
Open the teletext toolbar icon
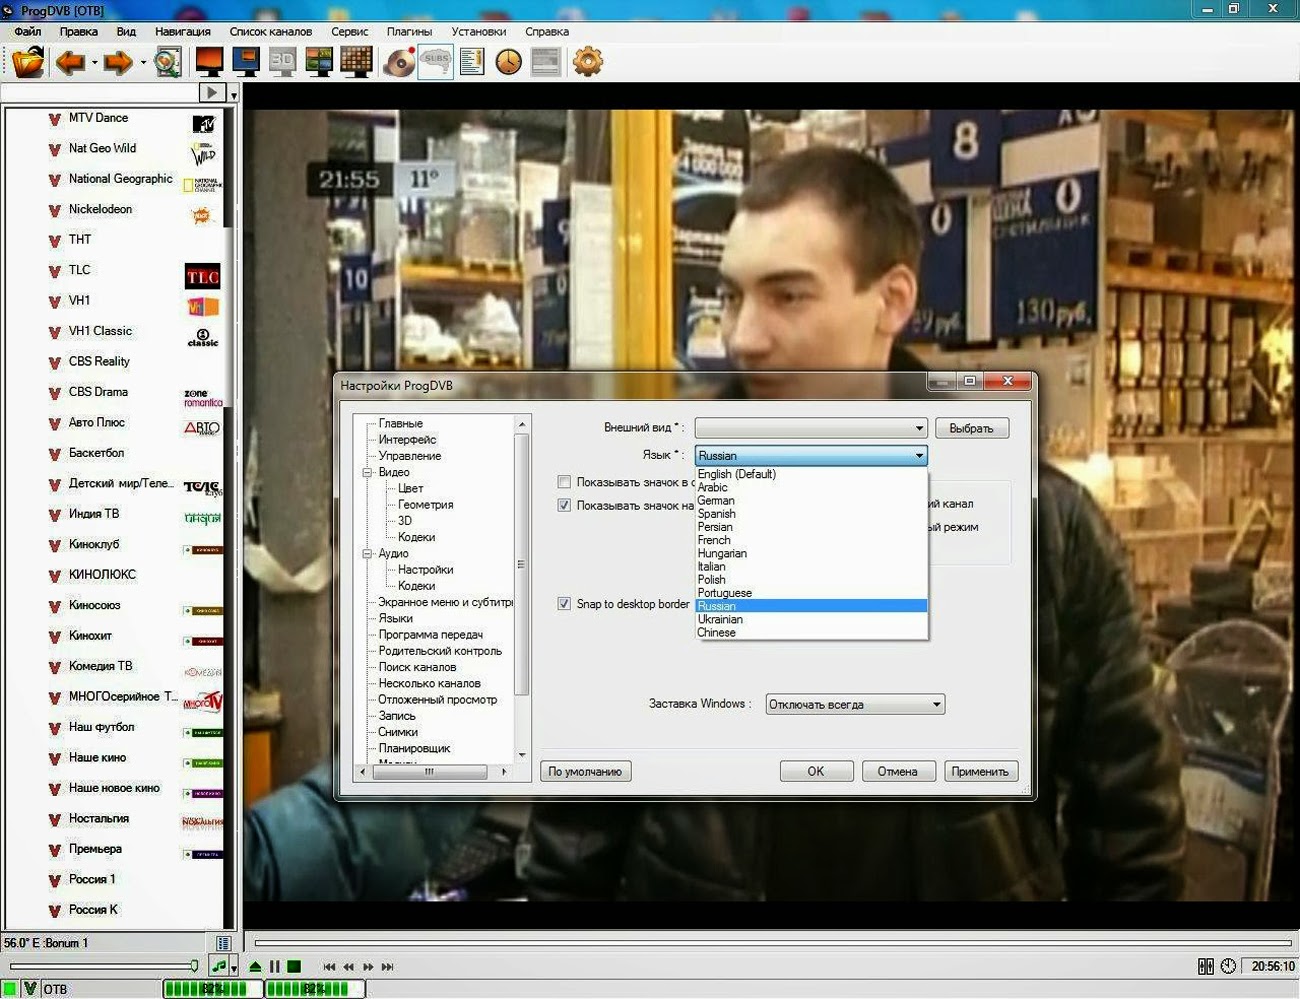pos(545,62)
